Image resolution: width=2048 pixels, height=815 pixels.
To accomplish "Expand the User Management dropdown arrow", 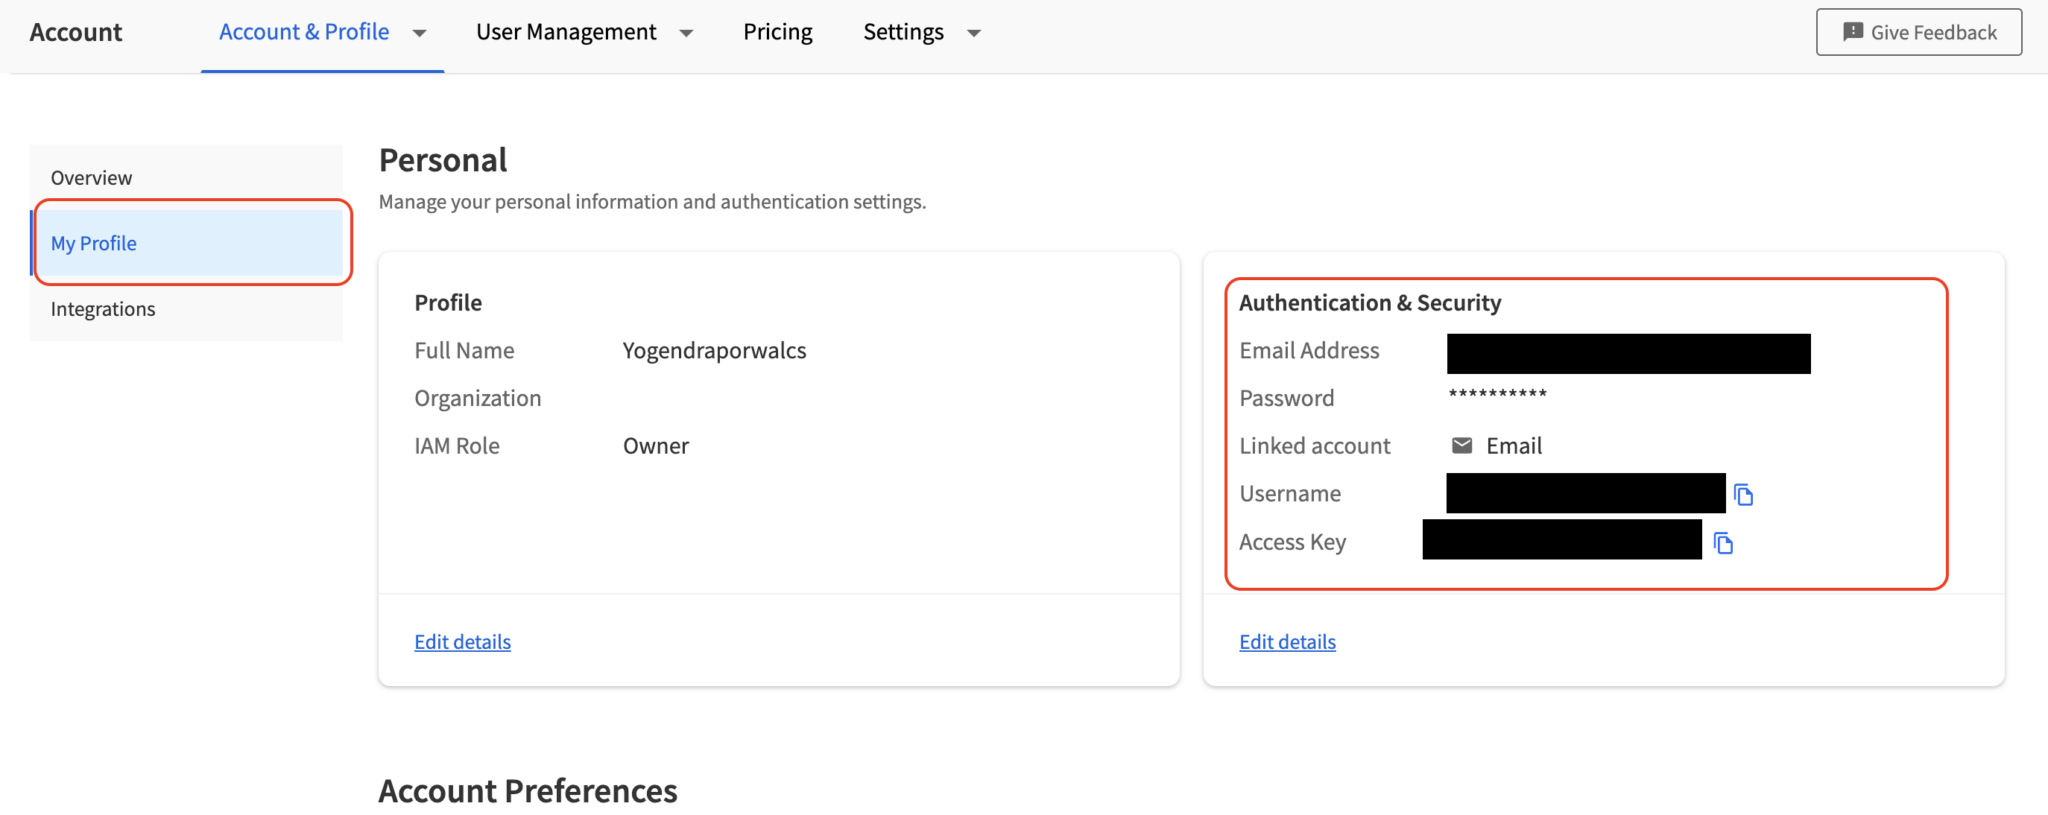I will (x=686, y=33).
